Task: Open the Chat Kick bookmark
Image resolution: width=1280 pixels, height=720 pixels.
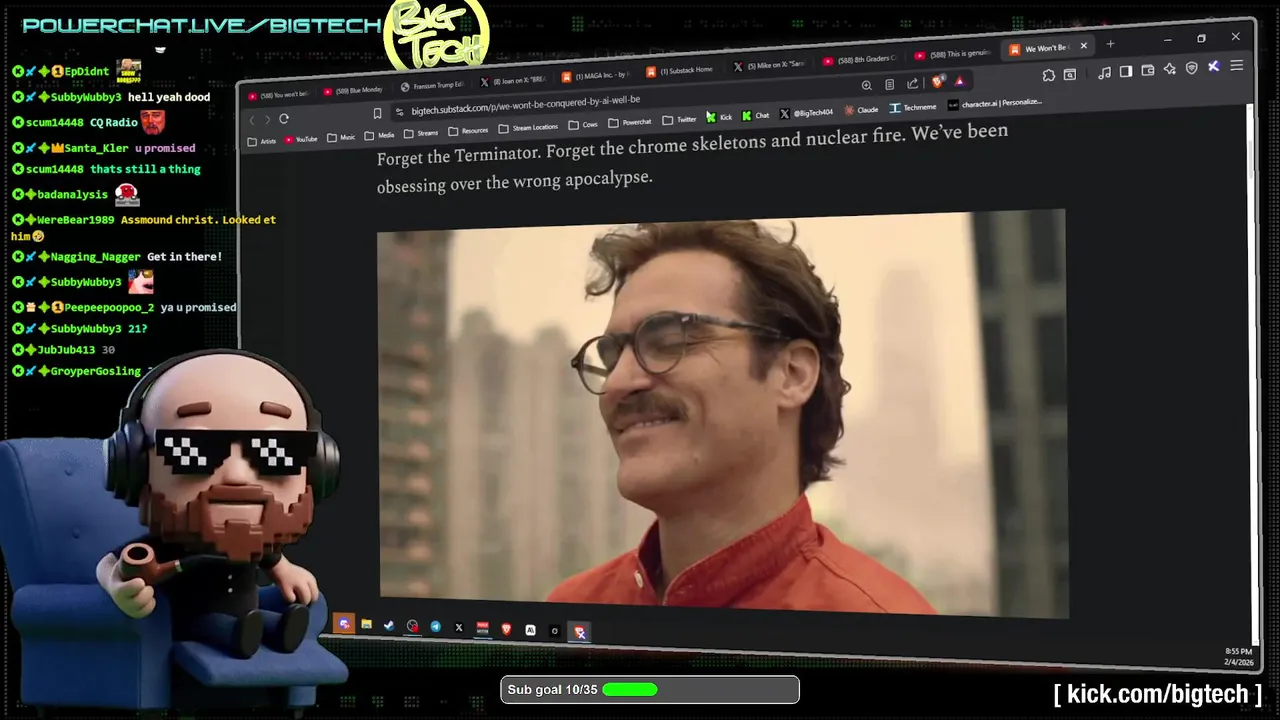Action: click(x=756, y=115)
